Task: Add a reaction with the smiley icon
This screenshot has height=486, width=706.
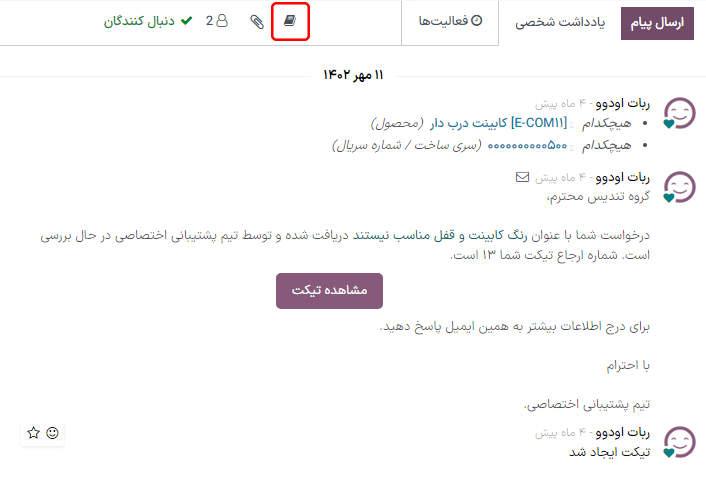Action: 53,433
